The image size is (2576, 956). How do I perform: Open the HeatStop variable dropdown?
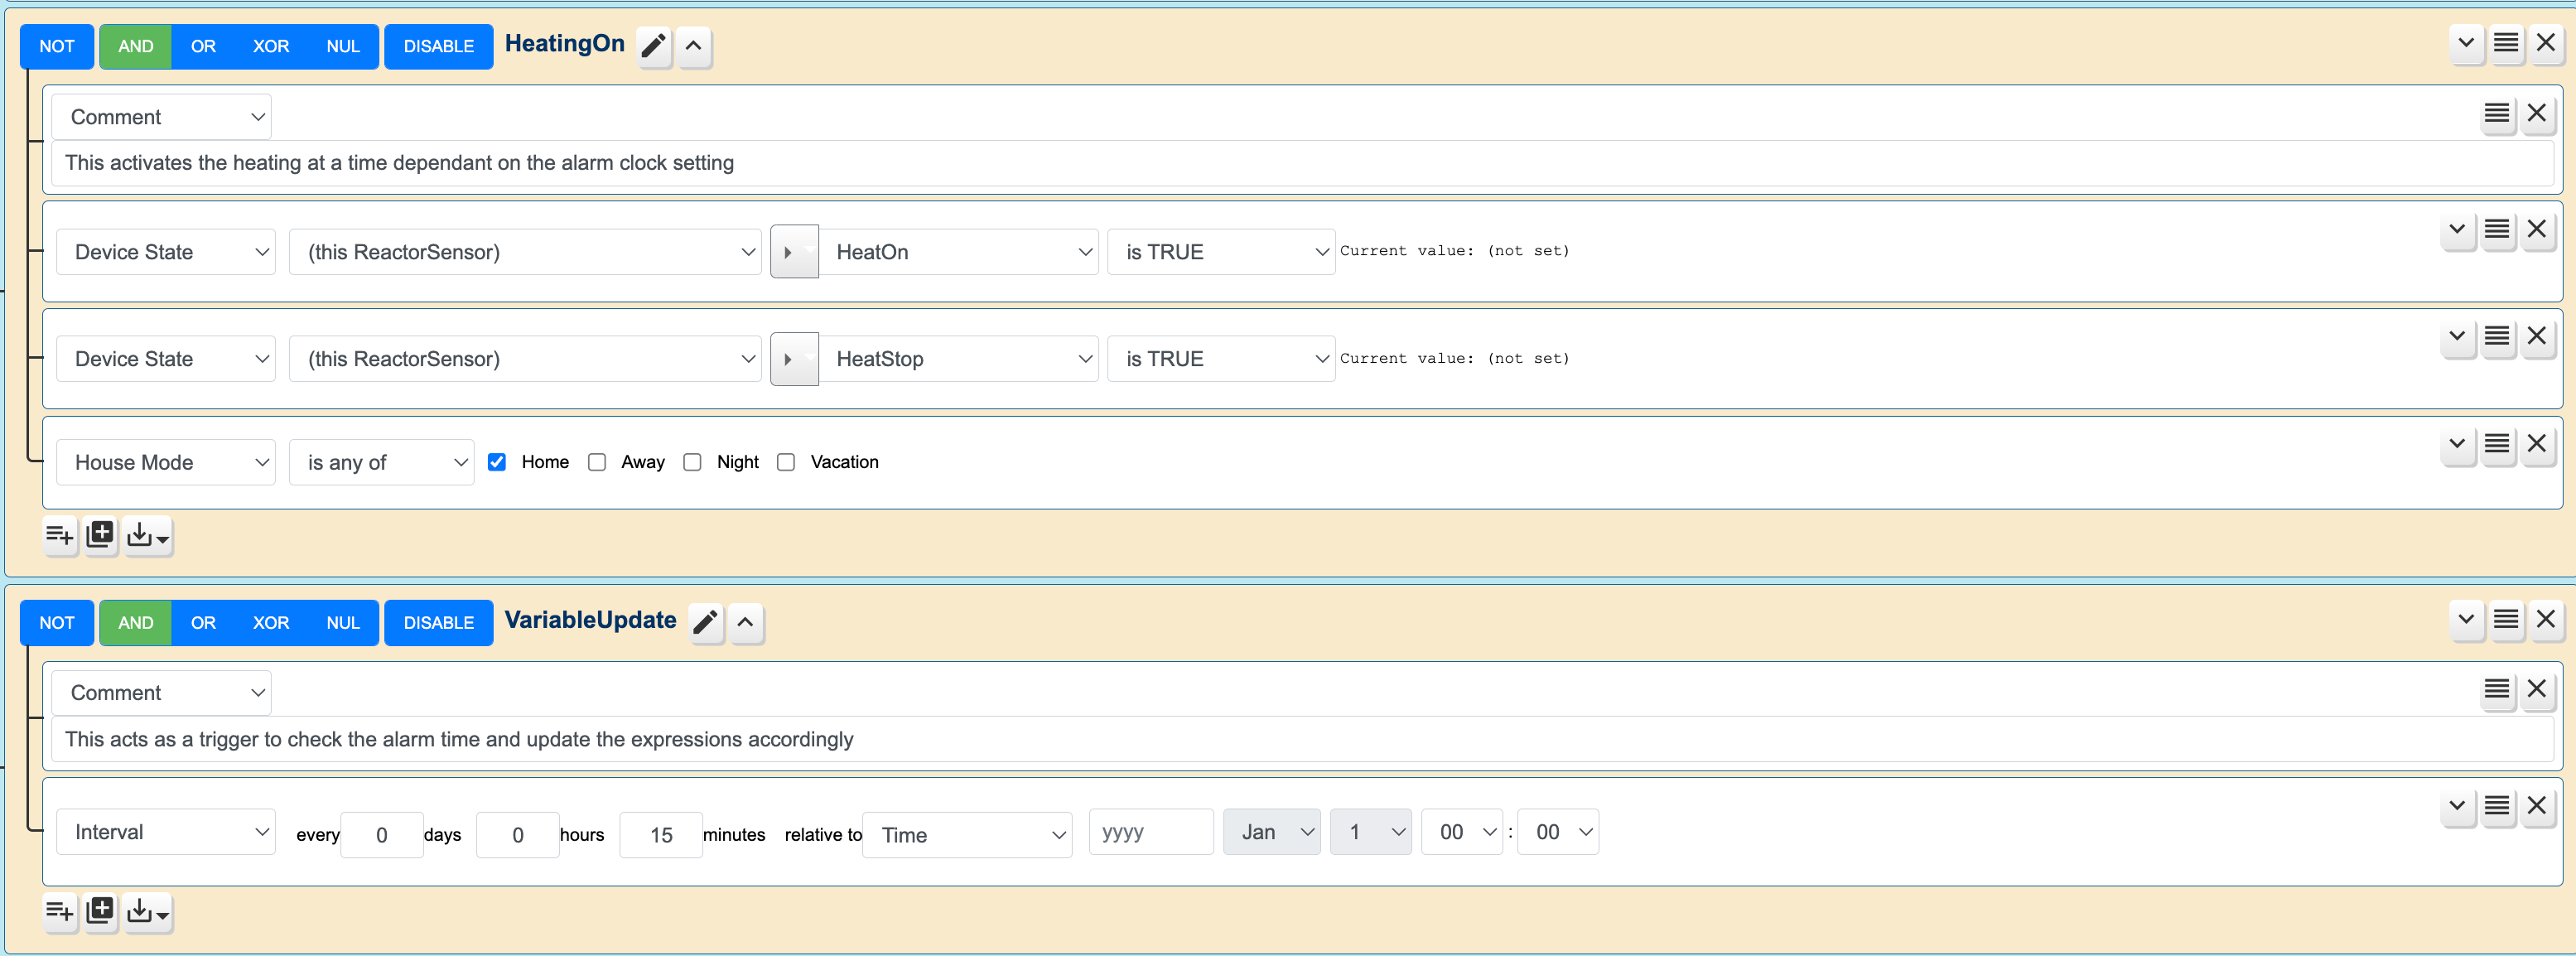958,359
